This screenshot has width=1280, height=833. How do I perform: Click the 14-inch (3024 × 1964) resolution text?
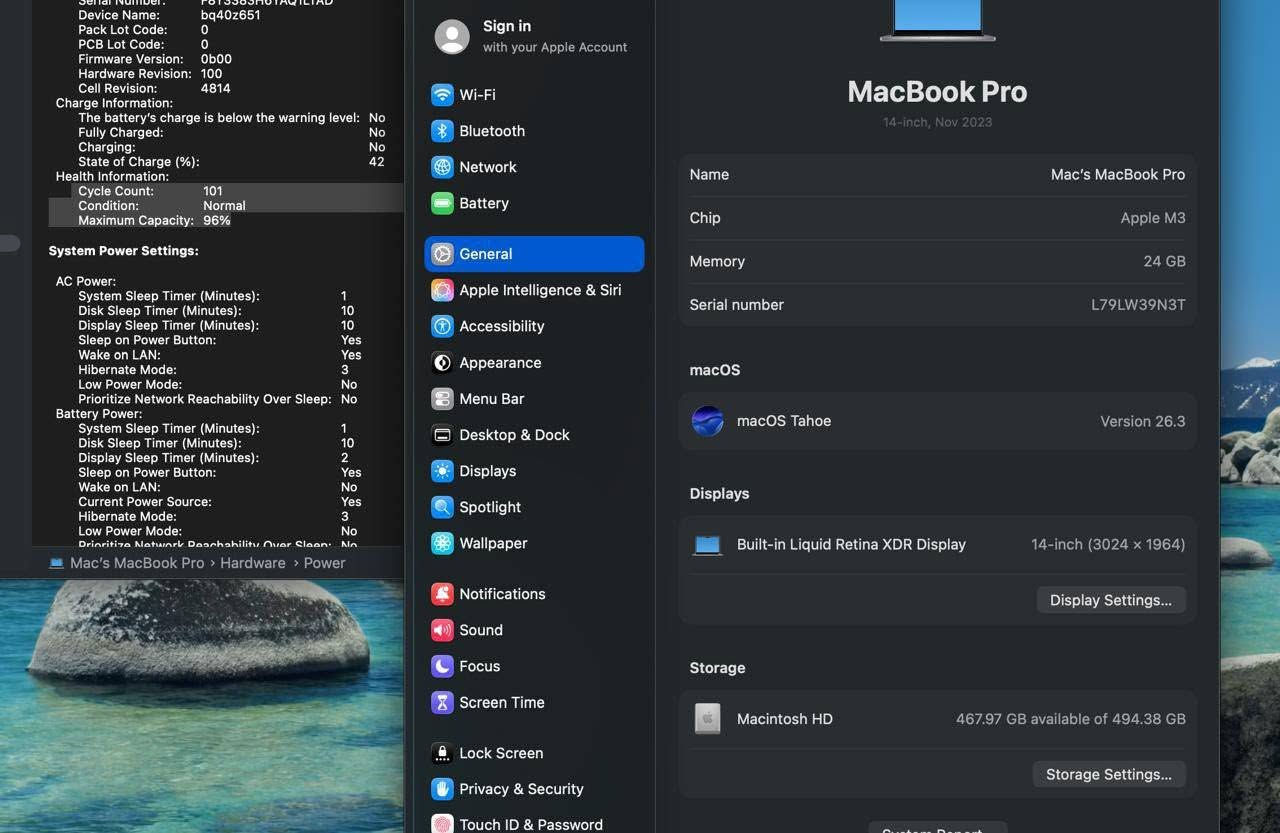1108,545
